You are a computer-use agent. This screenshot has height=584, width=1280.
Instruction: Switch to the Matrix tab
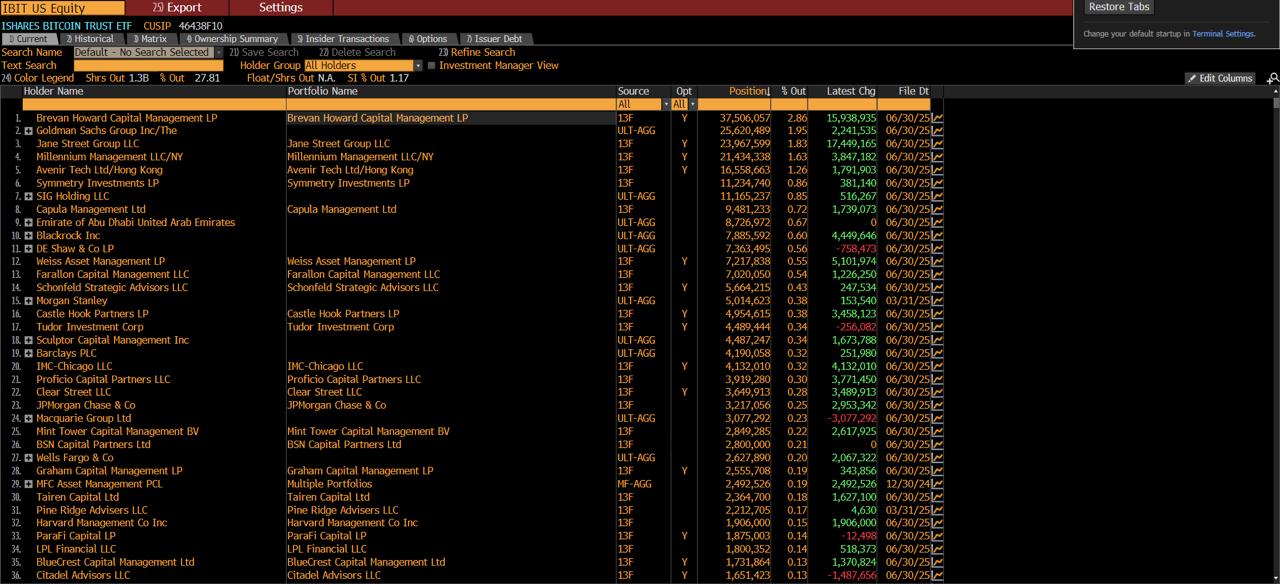pyautogui.click(x=151, y=39)
